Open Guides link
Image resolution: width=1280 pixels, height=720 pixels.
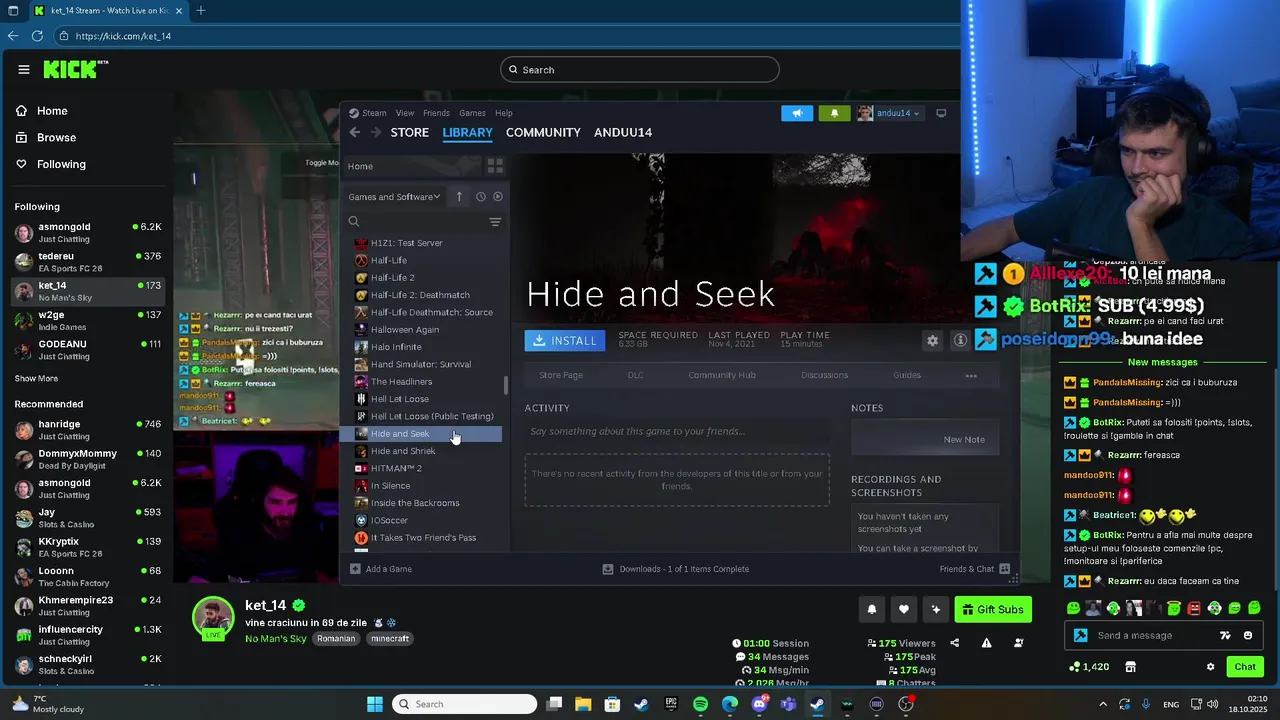(x=907, y=375)
